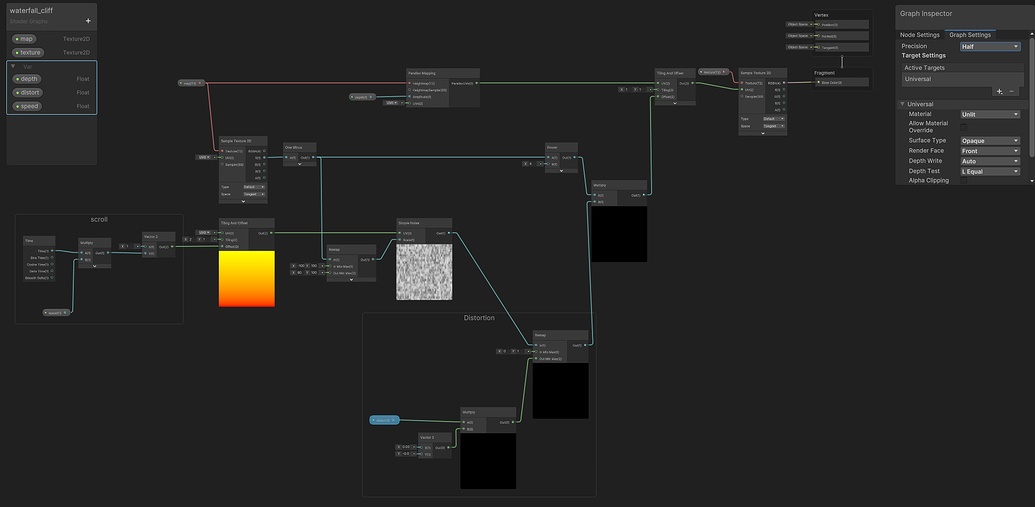Viewport: 1035px width, 507px height.
Task: Enable Allow Material Override checkbox
Action: (x=964, y=128)
